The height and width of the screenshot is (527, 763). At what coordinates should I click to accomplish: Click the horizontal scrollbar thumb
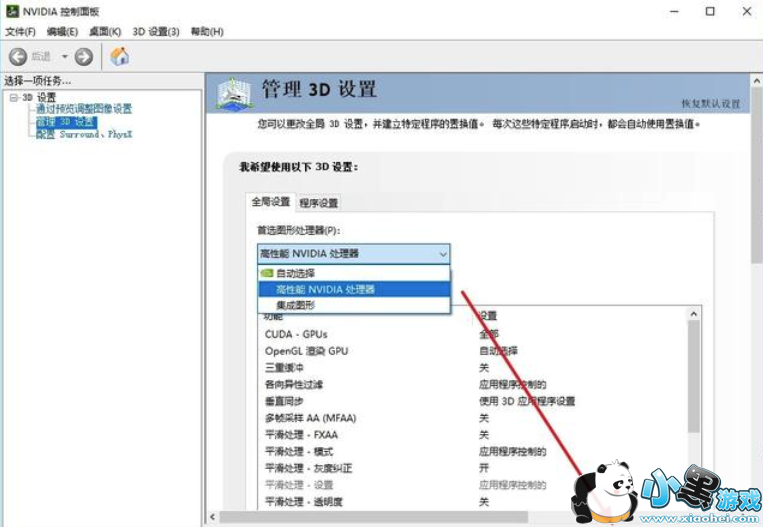[x=374, y=516]
